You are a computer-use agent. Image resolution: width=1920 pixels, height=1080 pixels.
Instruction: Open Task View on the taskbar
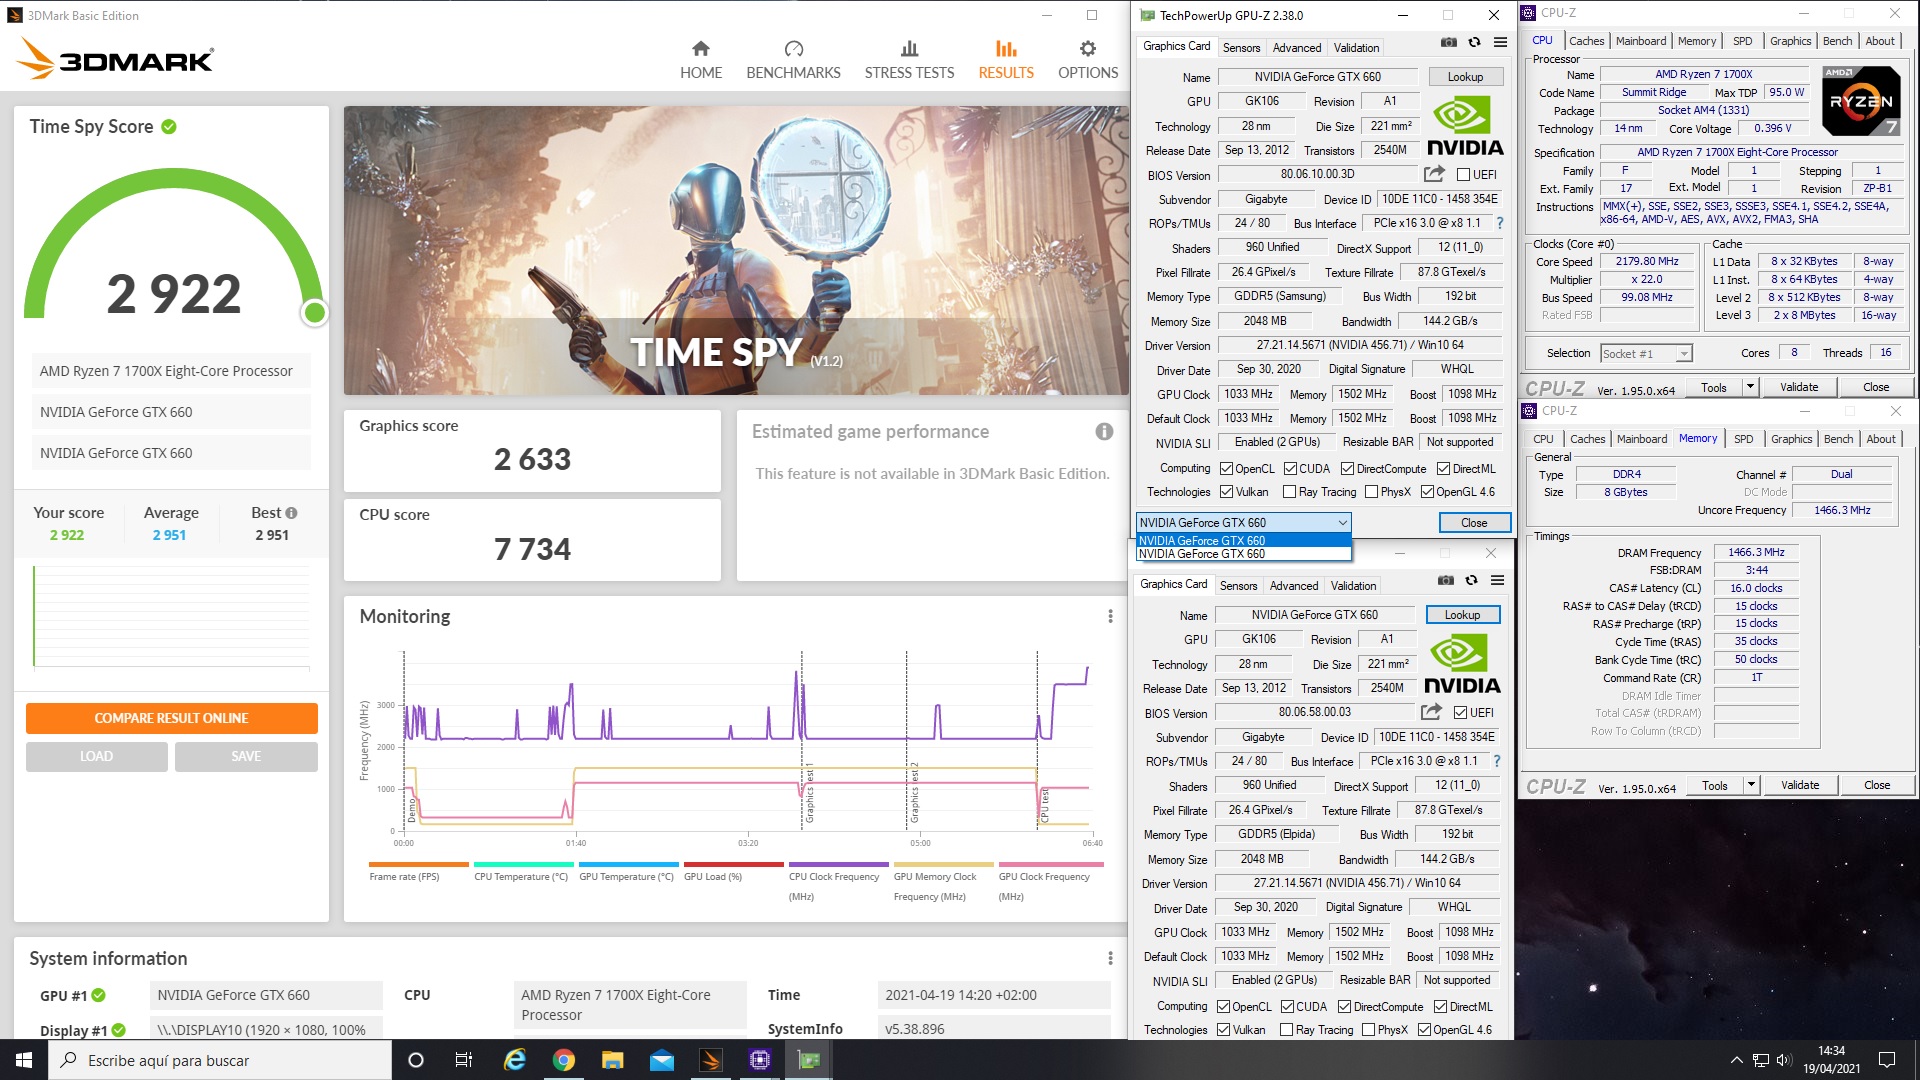point(463,1060)
